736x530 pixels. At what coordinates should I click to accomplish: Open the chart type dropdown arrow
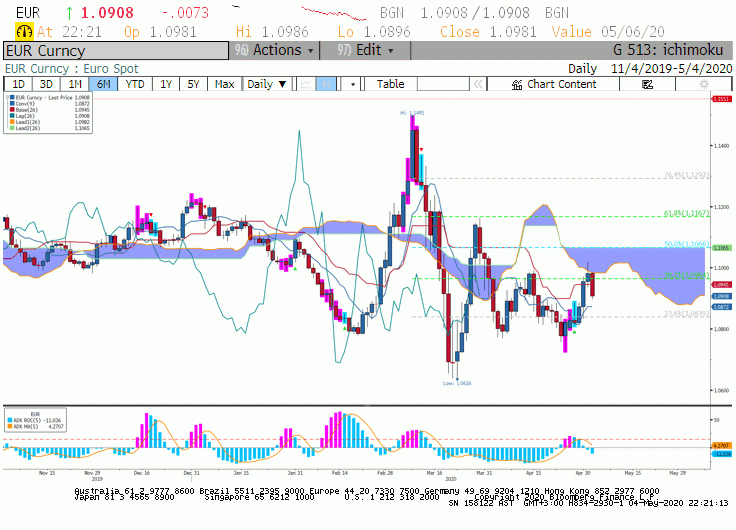pyautogui.click(x=353, y=84)
